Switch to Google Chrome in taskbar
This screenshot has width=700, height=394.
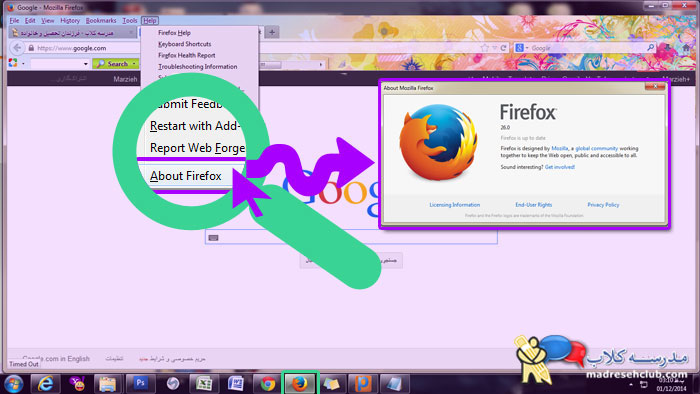tap(268, 384)
